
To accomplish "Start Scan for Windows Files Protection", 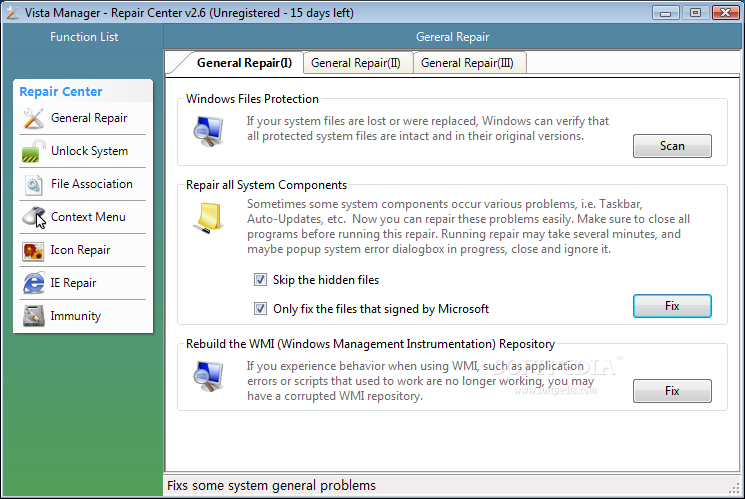I will (x=672, y=146).
